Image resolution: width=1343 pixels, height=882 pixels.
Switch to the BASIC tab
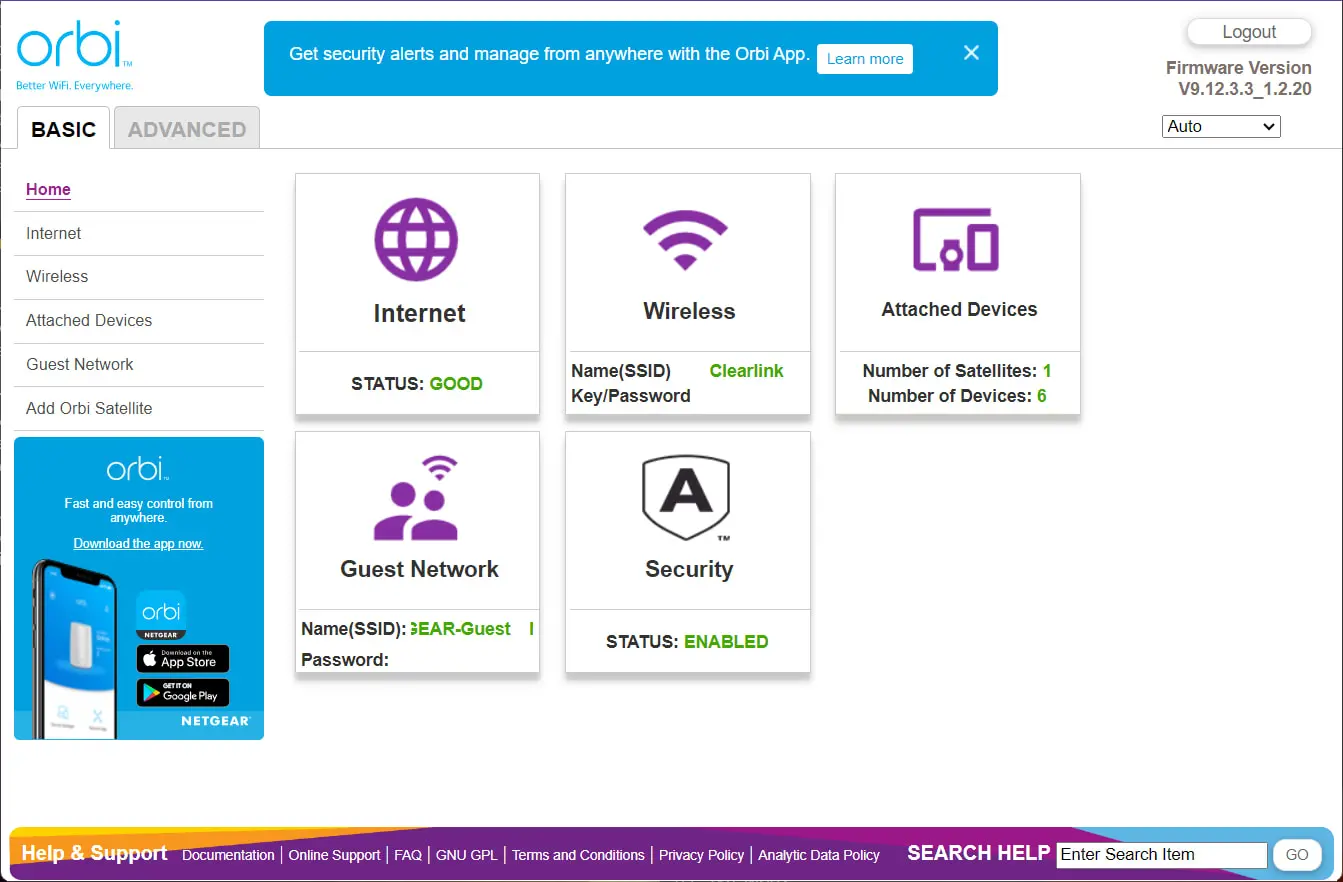click(x=63, y=129)
